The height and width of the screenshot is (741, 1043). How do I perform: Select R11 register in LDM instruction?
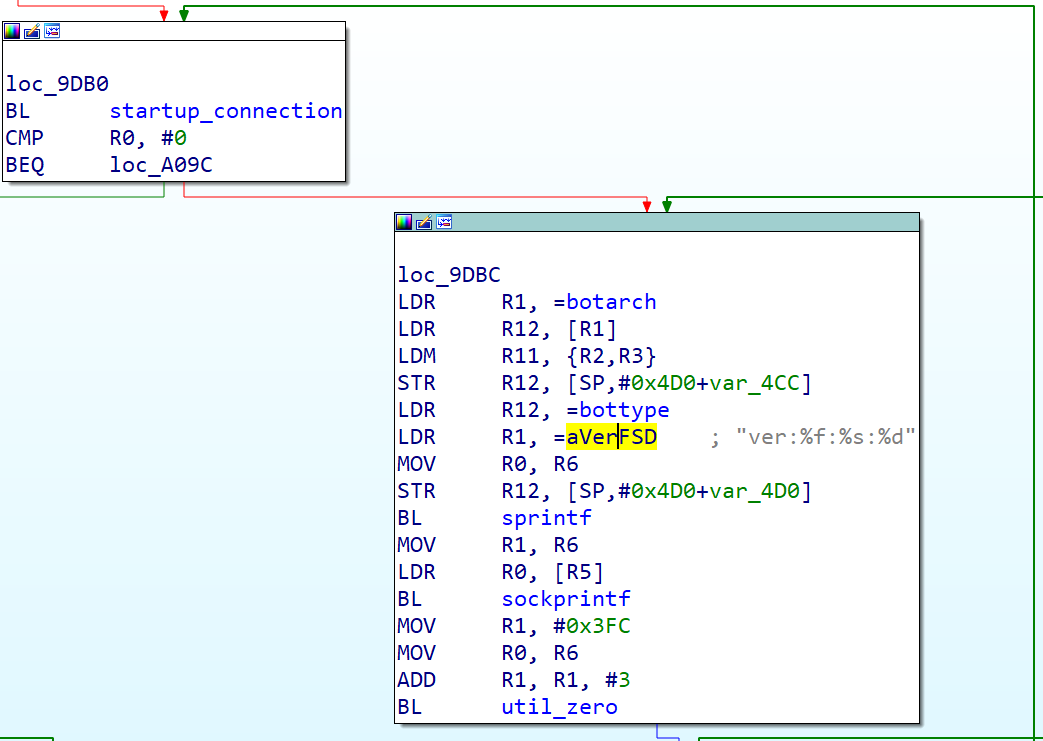click(520, 356)
